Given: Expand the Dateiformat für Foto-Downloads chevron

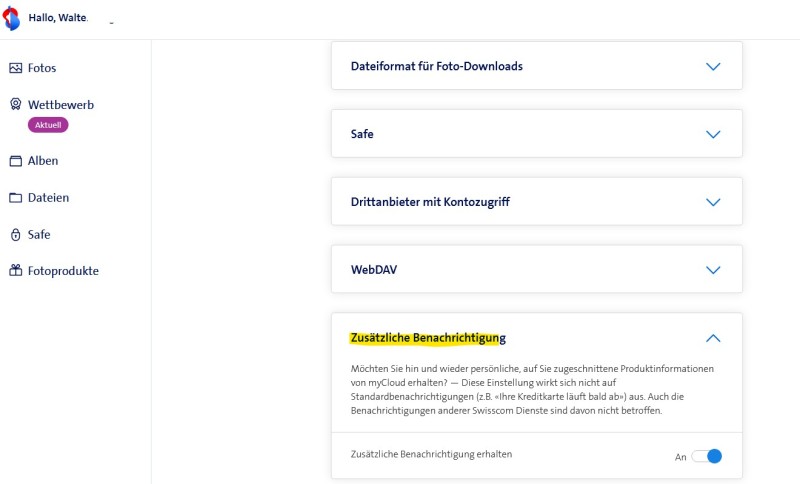Looking at the screenshot, I should click(x=713, y=67).
